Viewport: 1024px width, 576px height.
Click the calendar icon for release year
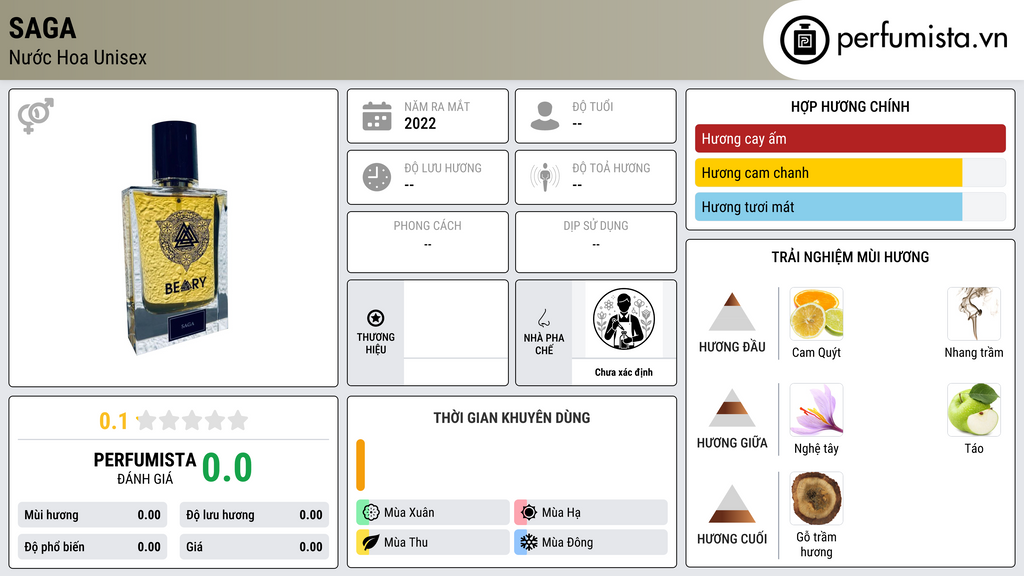point(377,116)
